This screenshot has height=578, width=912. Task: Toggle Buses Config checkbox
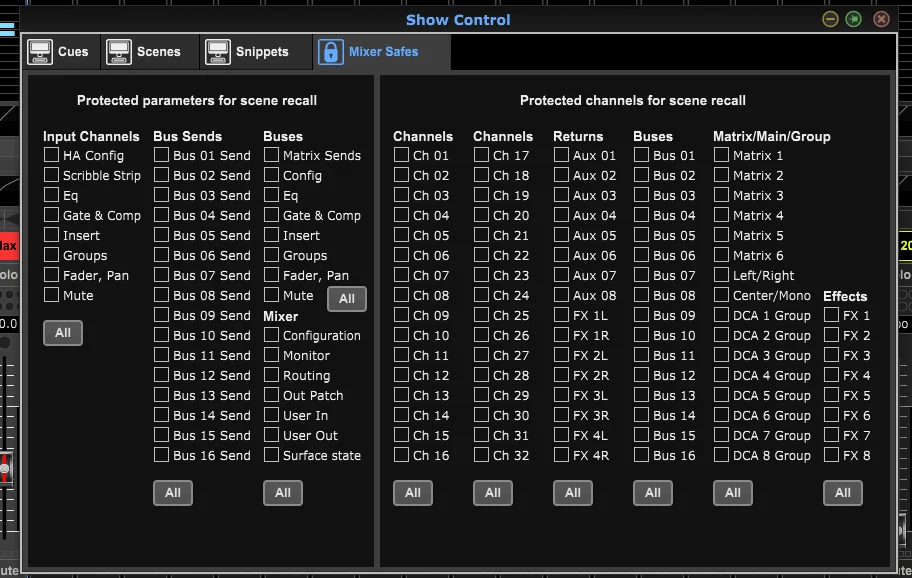[271, 174]
